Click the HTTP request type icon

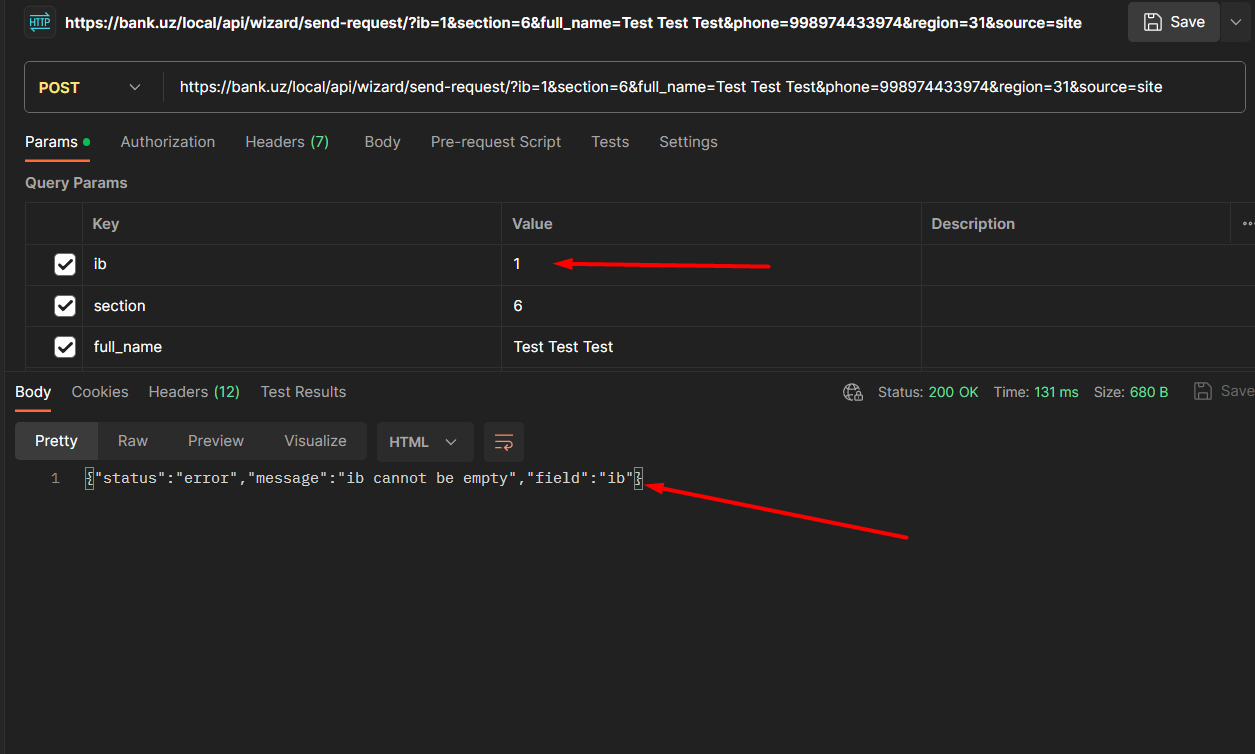[x=39, y=22]
